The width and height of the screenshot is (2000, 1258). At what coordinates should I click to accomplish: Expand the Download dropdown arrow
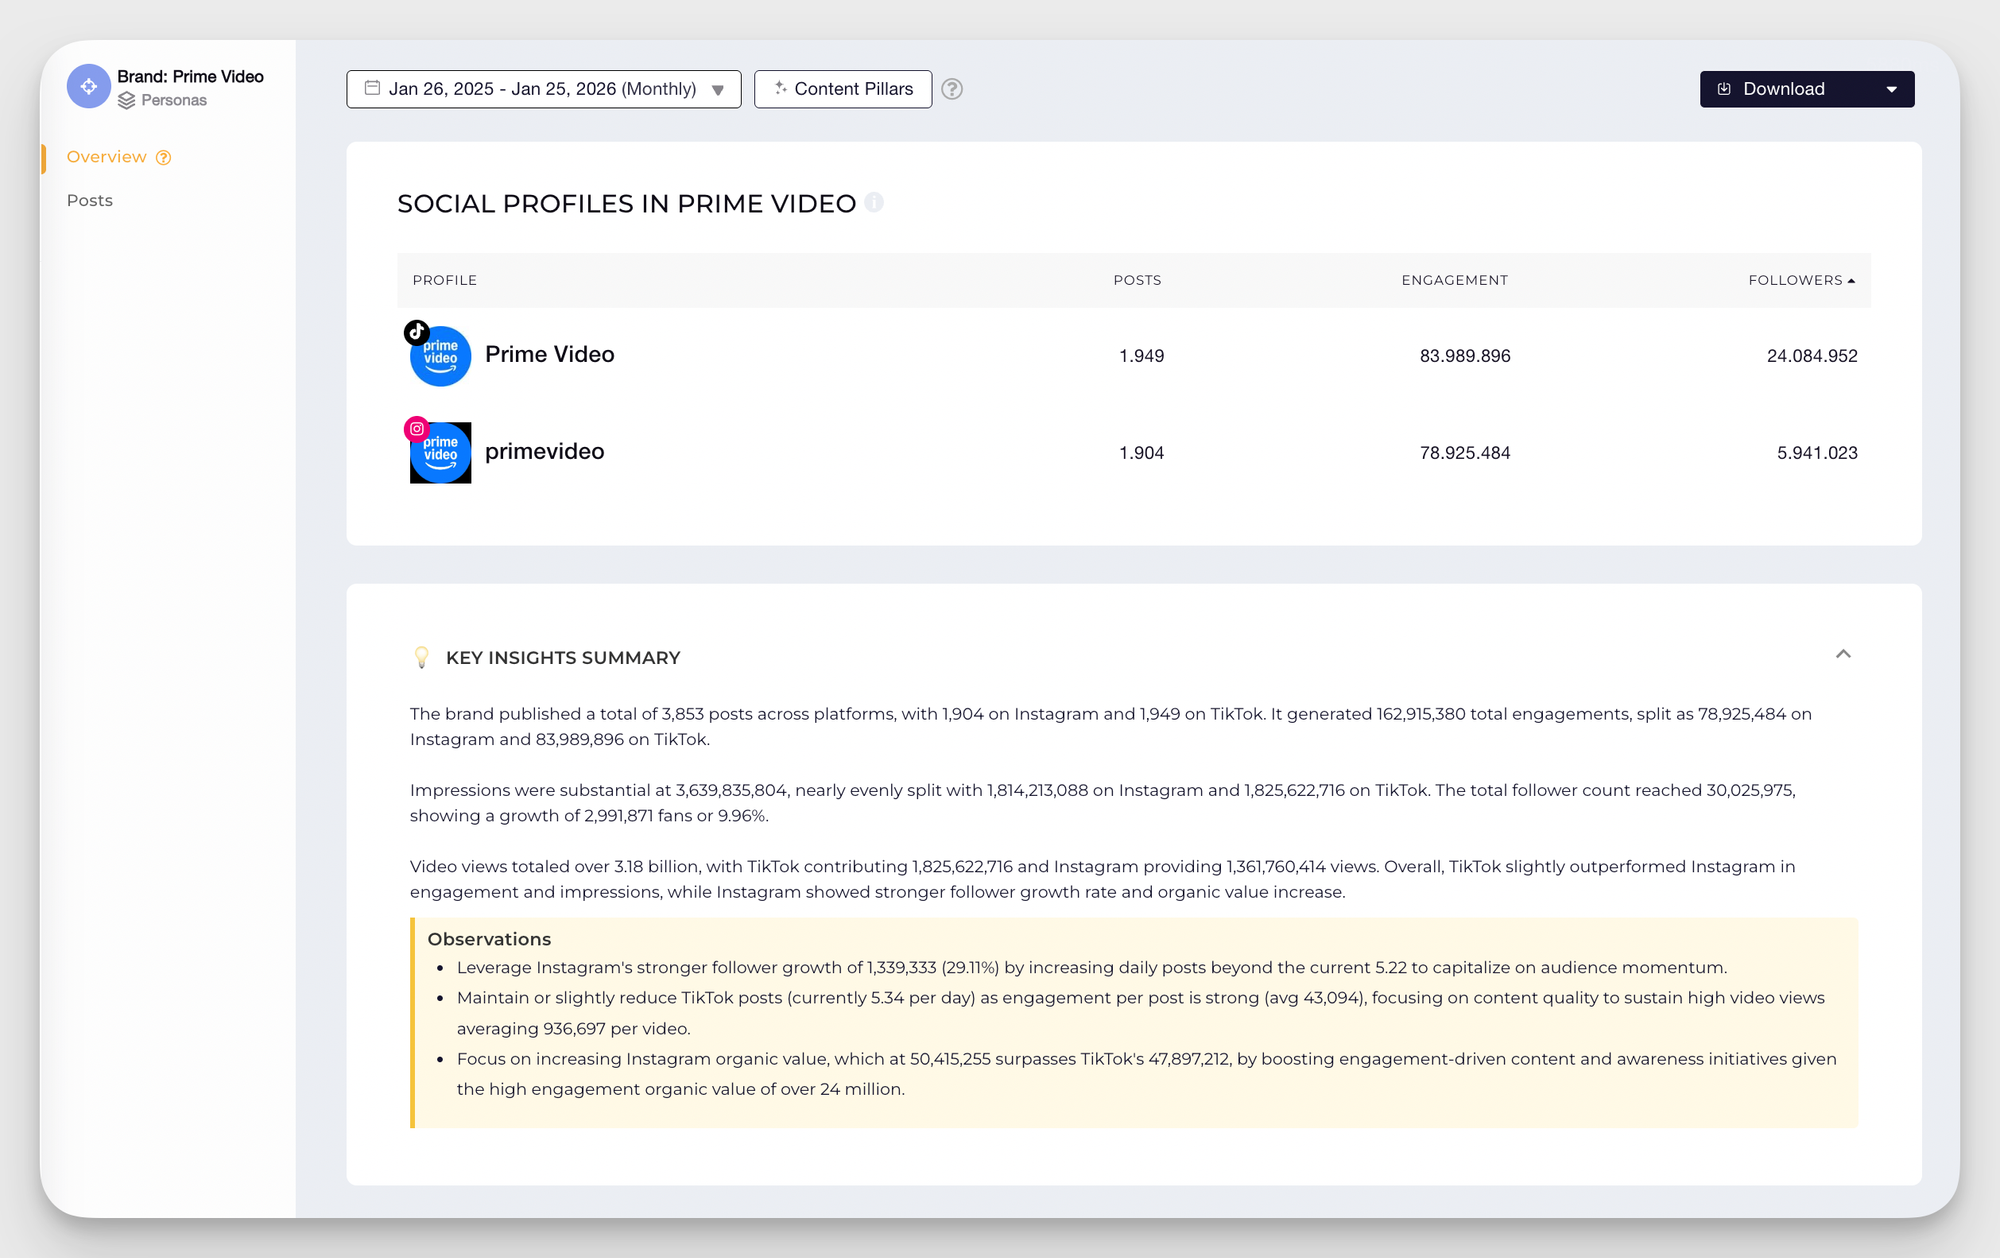click(1891, 89)
